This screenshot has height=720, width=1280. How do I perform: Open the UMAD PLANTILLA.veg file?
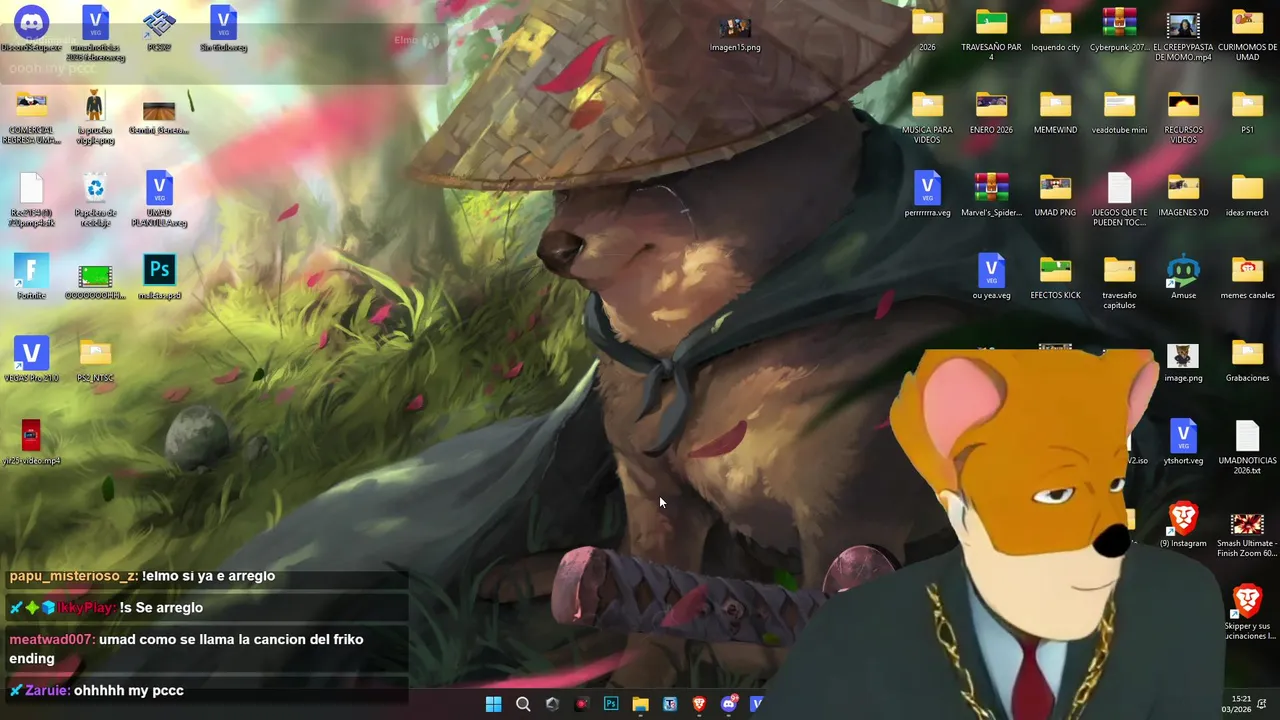[159, 200]
